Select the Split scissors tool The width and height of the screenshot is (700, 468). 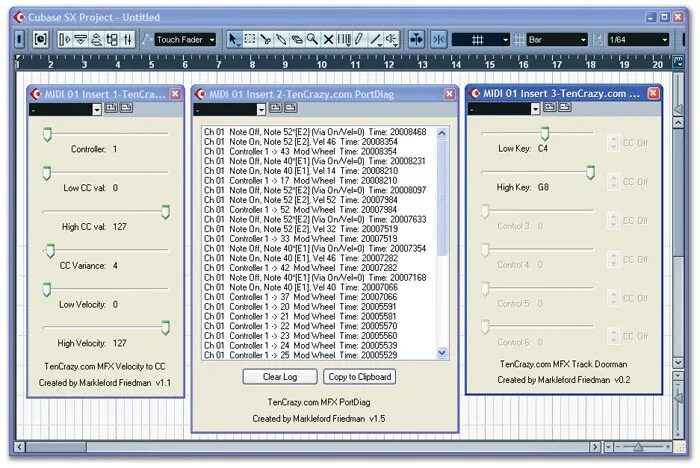[x=266, y=40]
